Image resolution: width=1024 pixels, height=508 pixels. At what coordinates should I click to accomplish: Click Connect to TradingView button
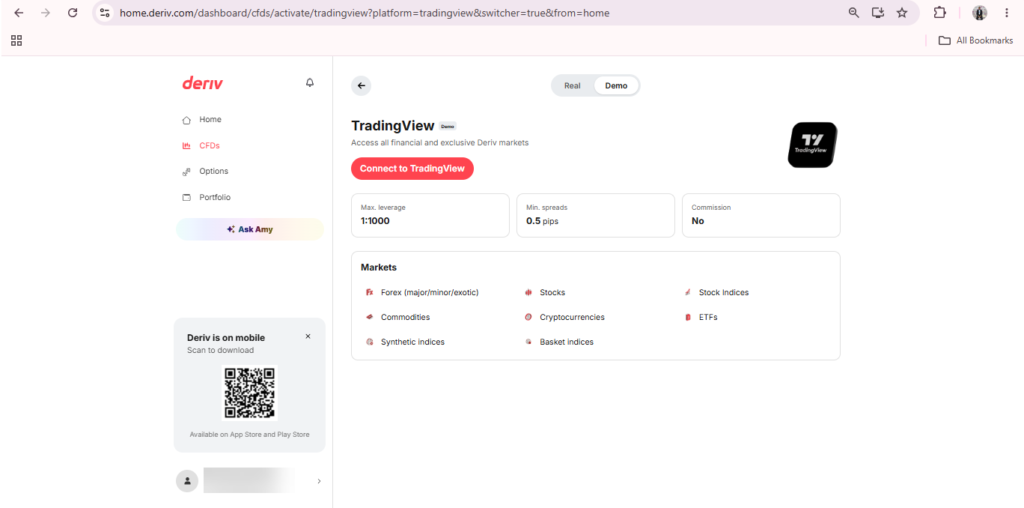pyautogui.click(x=412, y=168)
